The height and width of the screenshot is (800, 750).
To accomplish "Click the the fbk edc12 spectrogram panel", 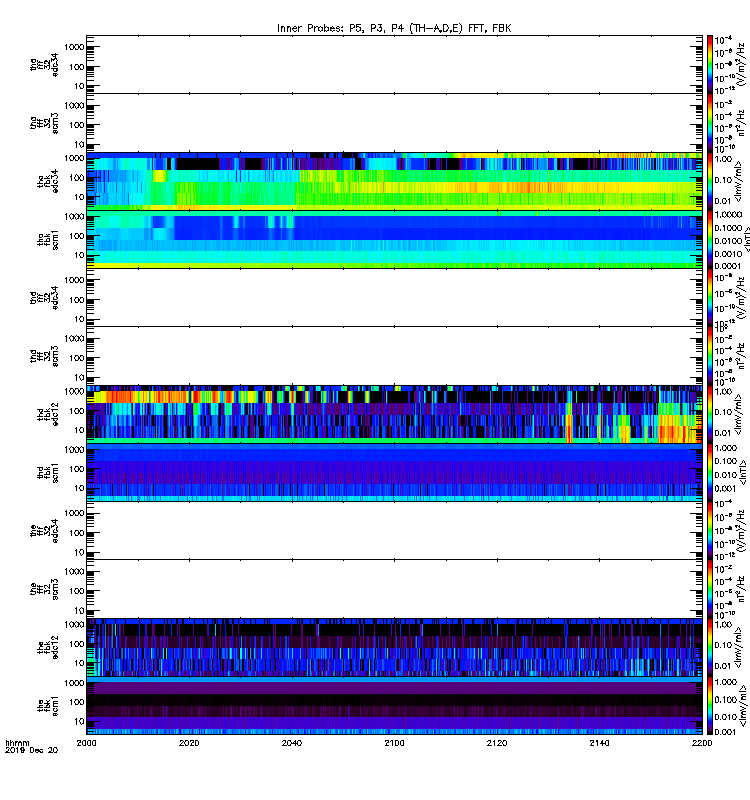I will [394, 647].
